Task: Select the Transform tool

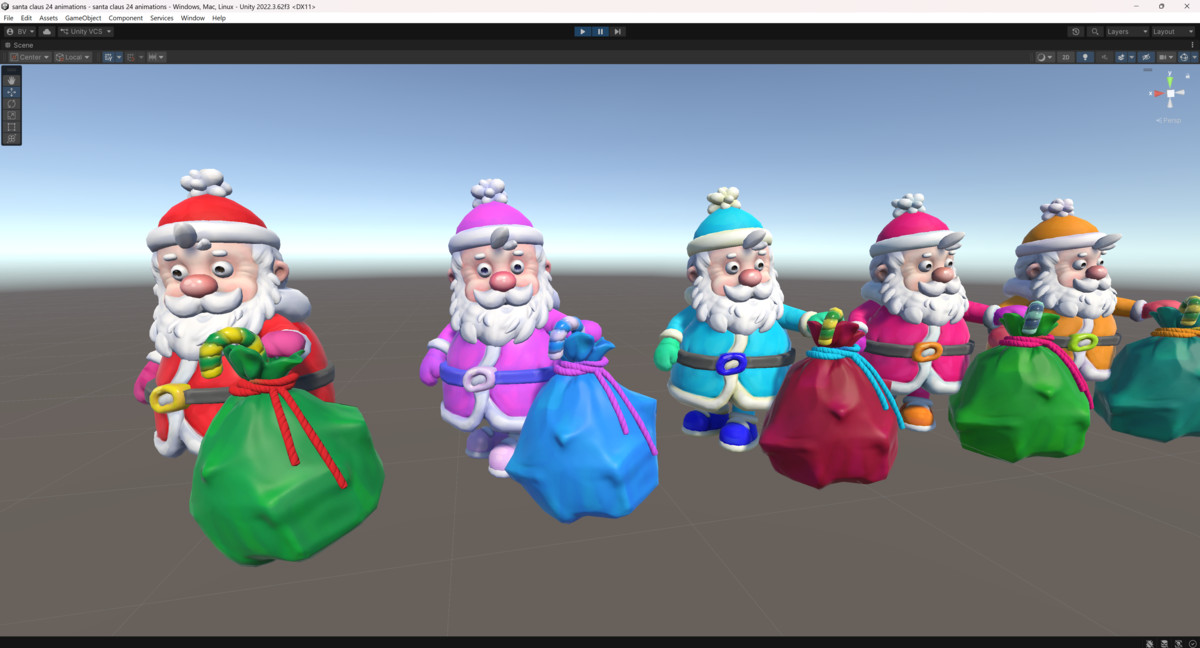Action: click(x=11, y=138)
